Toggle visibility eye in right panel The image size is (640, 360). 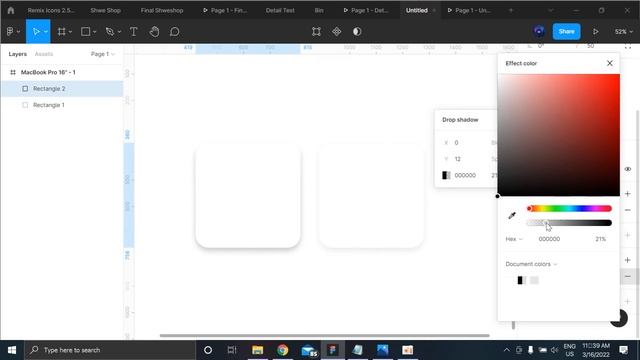(628, 169)
